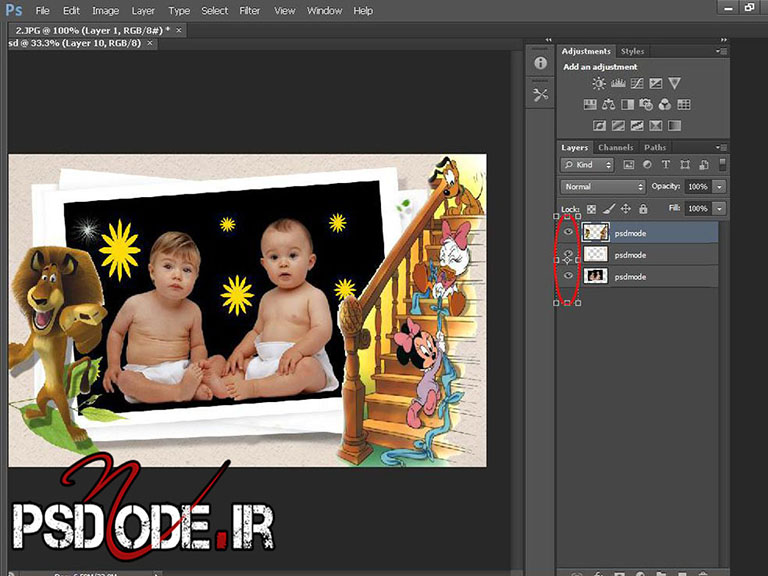Add a Vibrance adjustment
The height and width of the screenshot is (576, 768).
(x=674, y=83)
